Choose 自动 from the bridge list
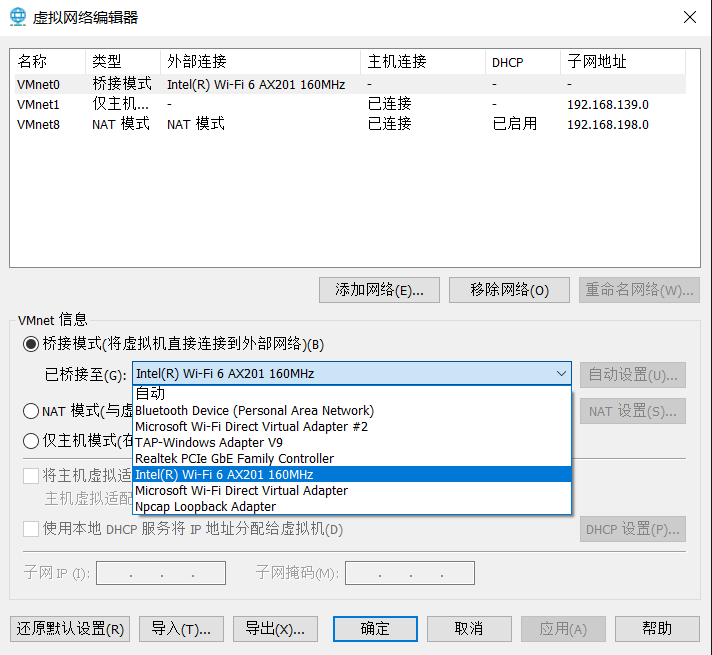Image resolution: width=712 pixels, height=655 pixels. [x=352, y=393]
